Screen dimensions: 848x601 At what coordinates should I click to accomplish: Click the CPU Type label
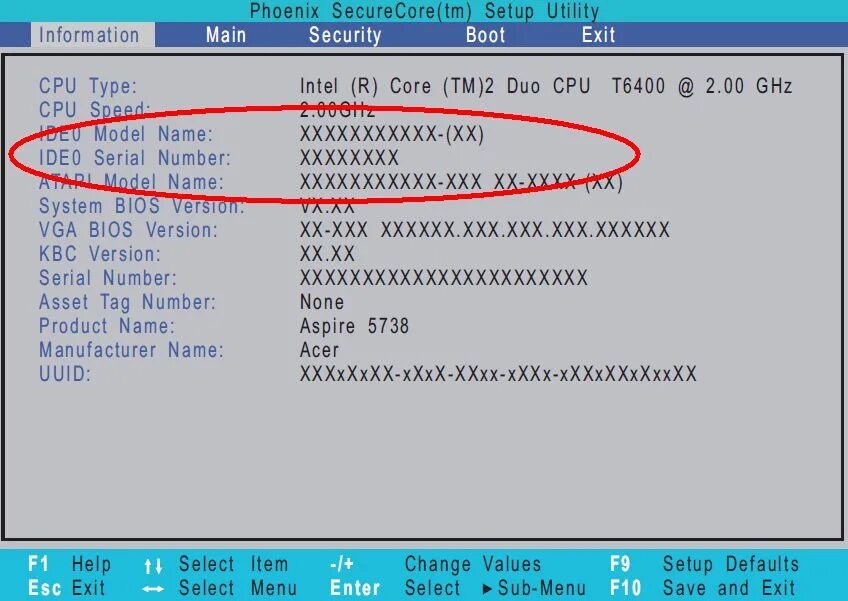click(x=88, y=86)
